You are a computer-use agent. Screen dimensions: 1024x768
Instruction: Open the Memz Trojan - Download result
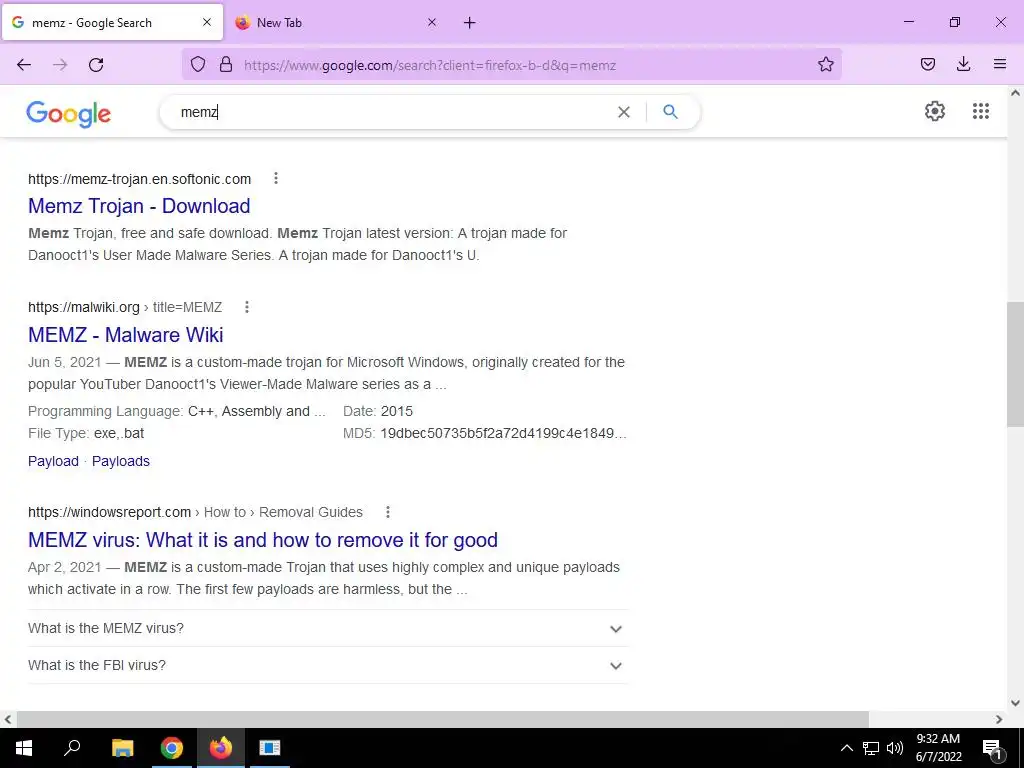pos(139,206)
